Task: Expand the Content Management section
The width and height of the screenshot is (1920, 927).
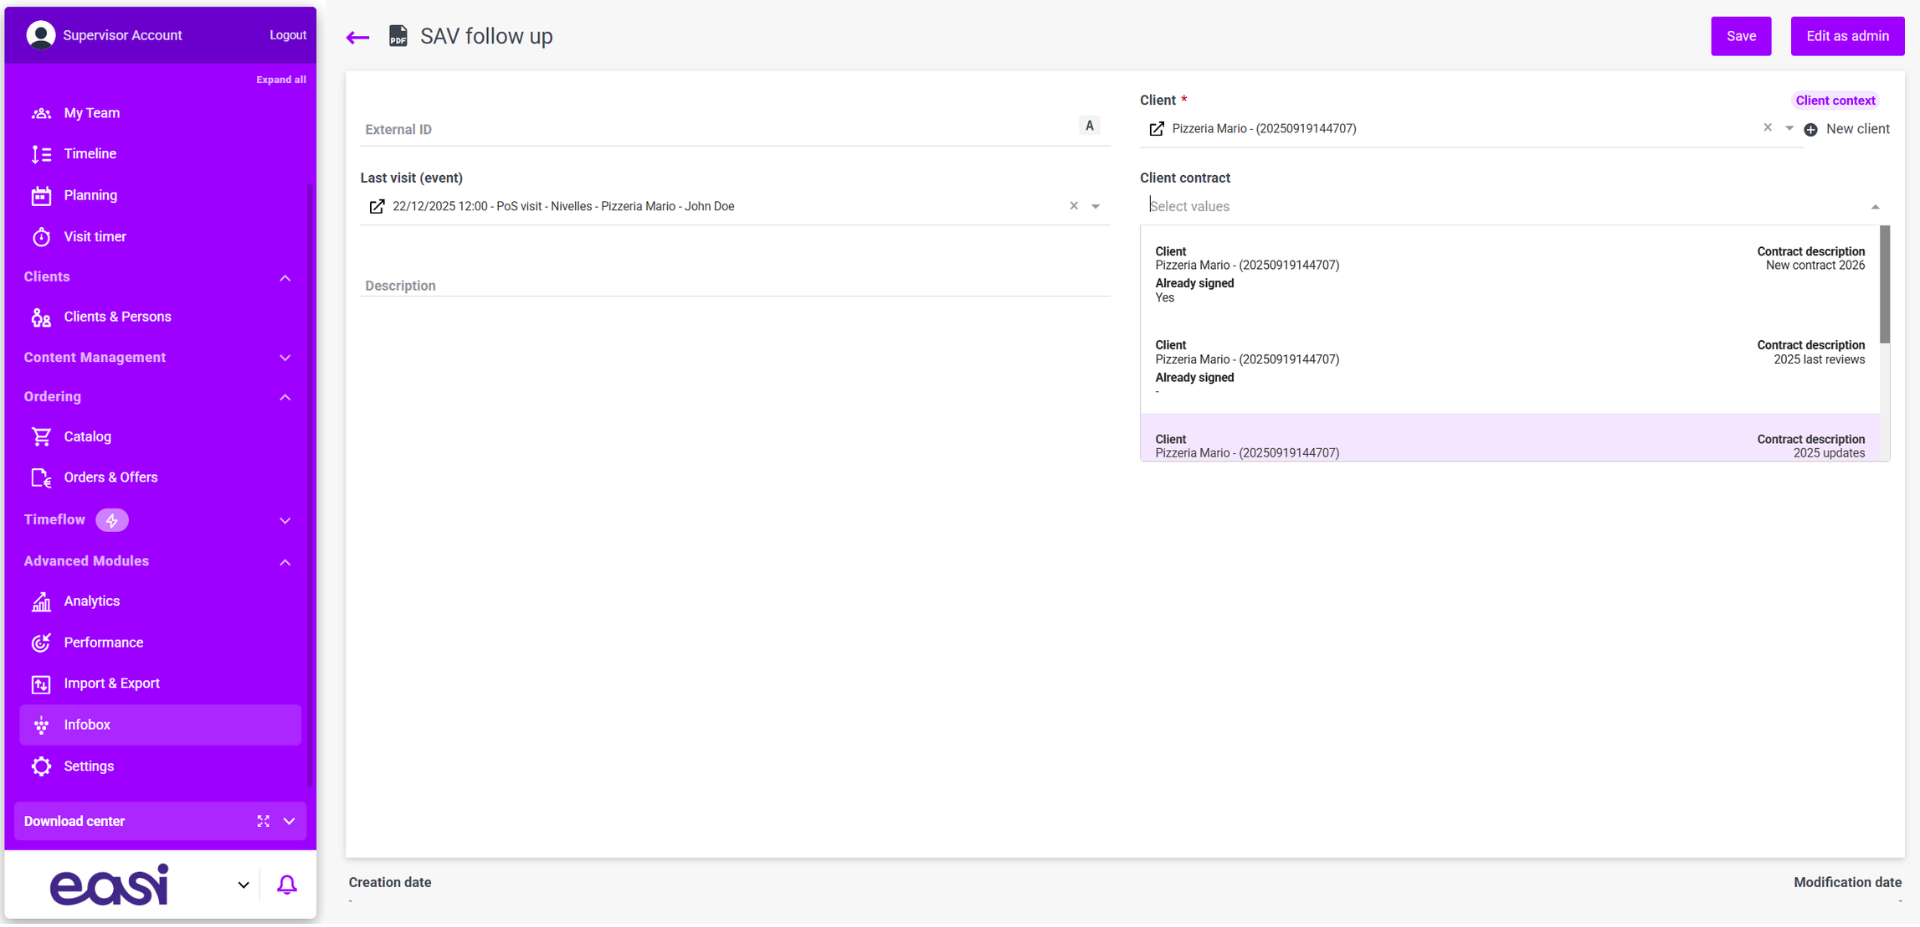Action: pos(284,357)
